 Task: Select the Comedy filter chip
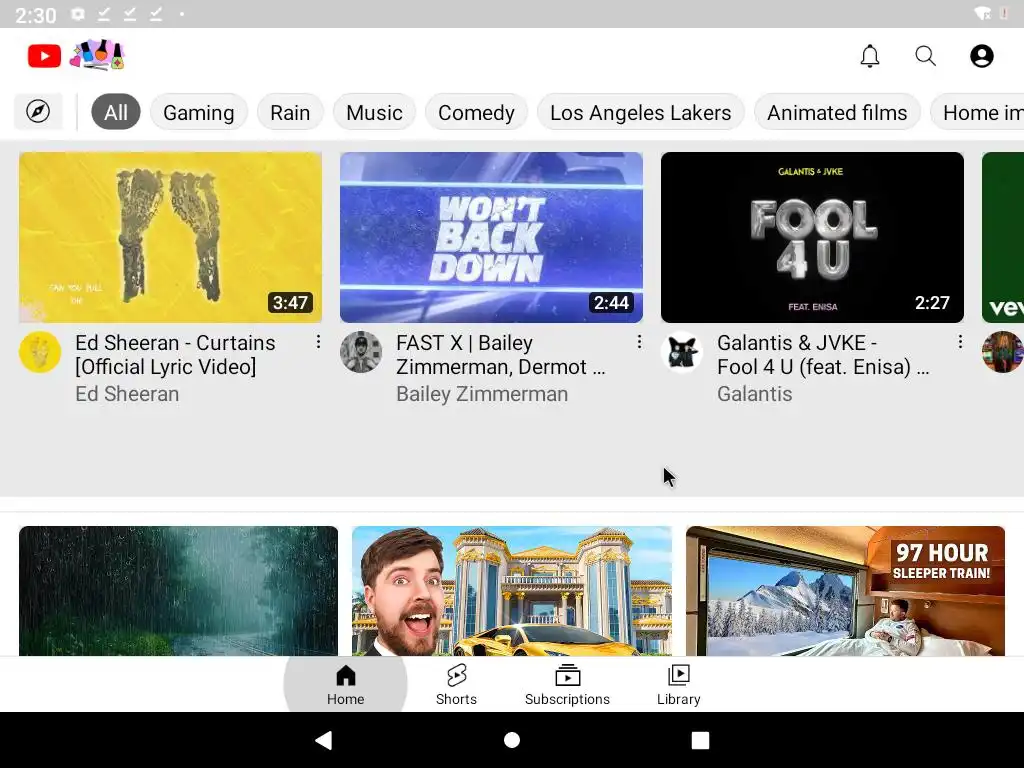(x=476, y=112)
